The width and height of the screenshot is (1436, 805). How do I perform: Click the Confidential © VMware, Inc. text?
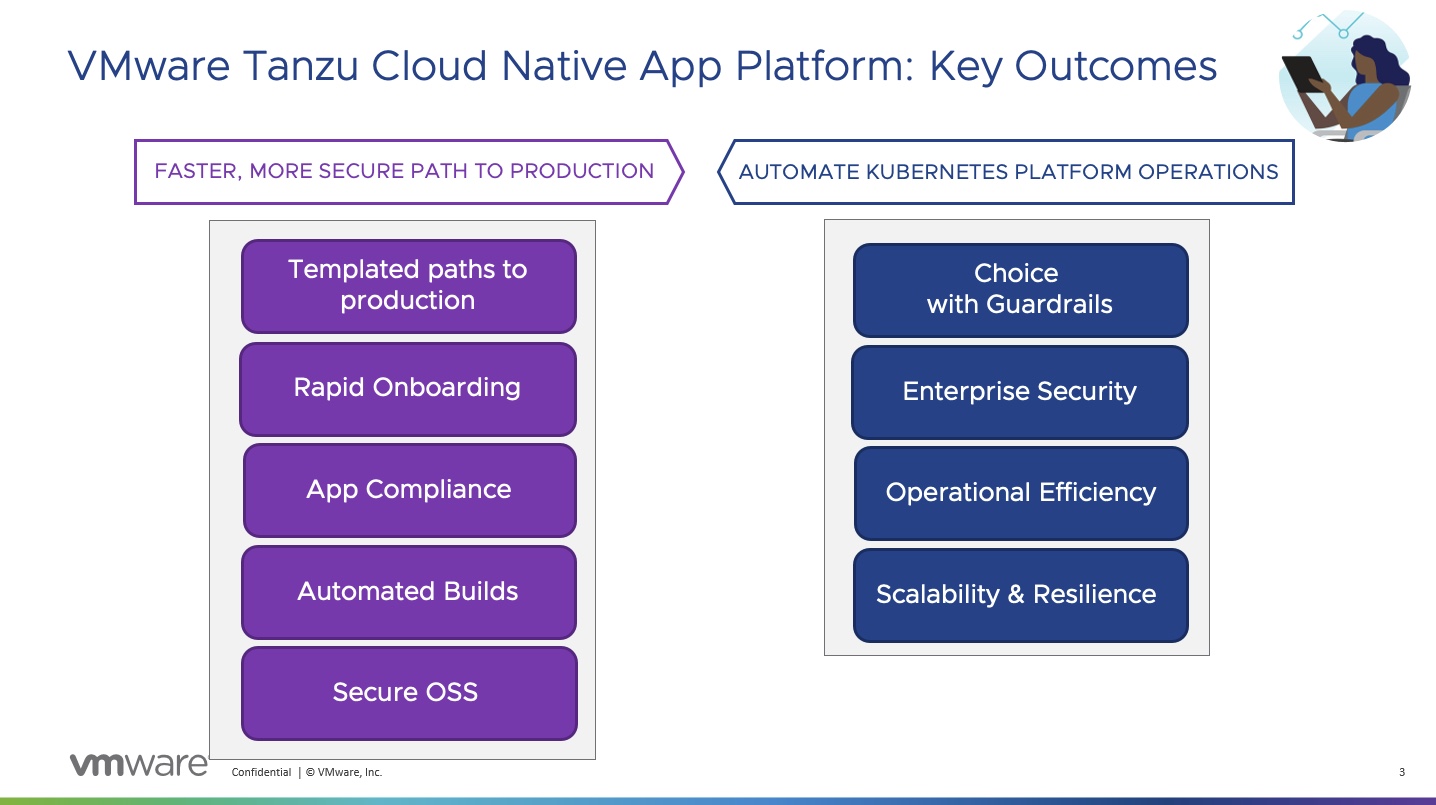(306, 772)
